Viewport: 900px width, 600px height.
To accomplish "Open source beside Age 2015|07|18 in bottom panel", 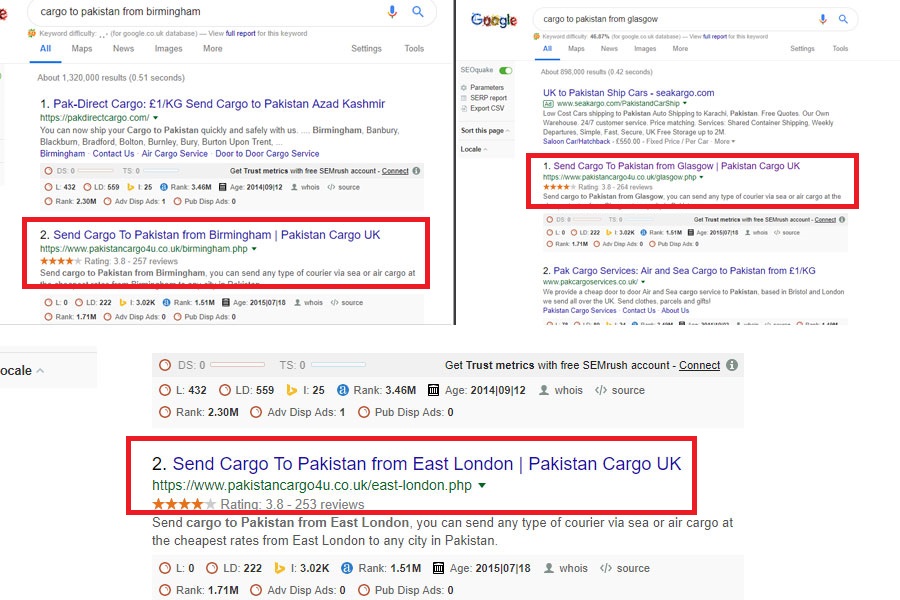I will (x=625, y=568).
